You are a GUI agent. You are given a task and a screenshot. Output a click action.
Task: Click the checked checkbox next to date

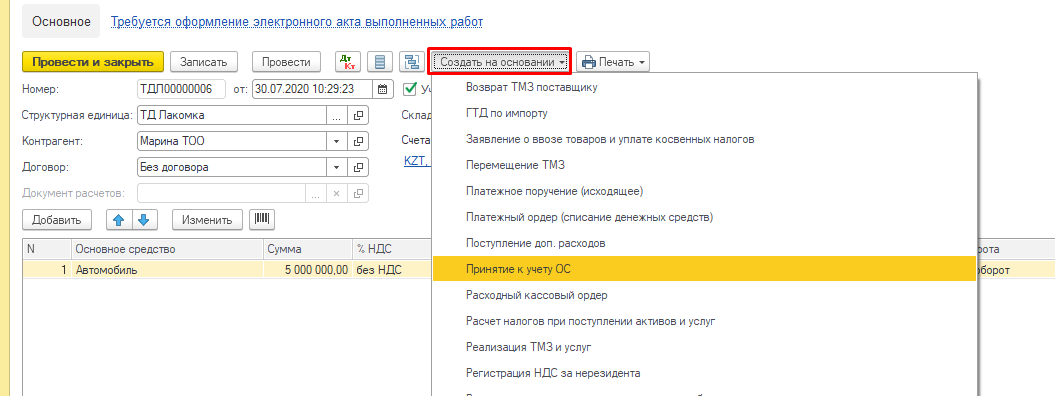(409, 89)
